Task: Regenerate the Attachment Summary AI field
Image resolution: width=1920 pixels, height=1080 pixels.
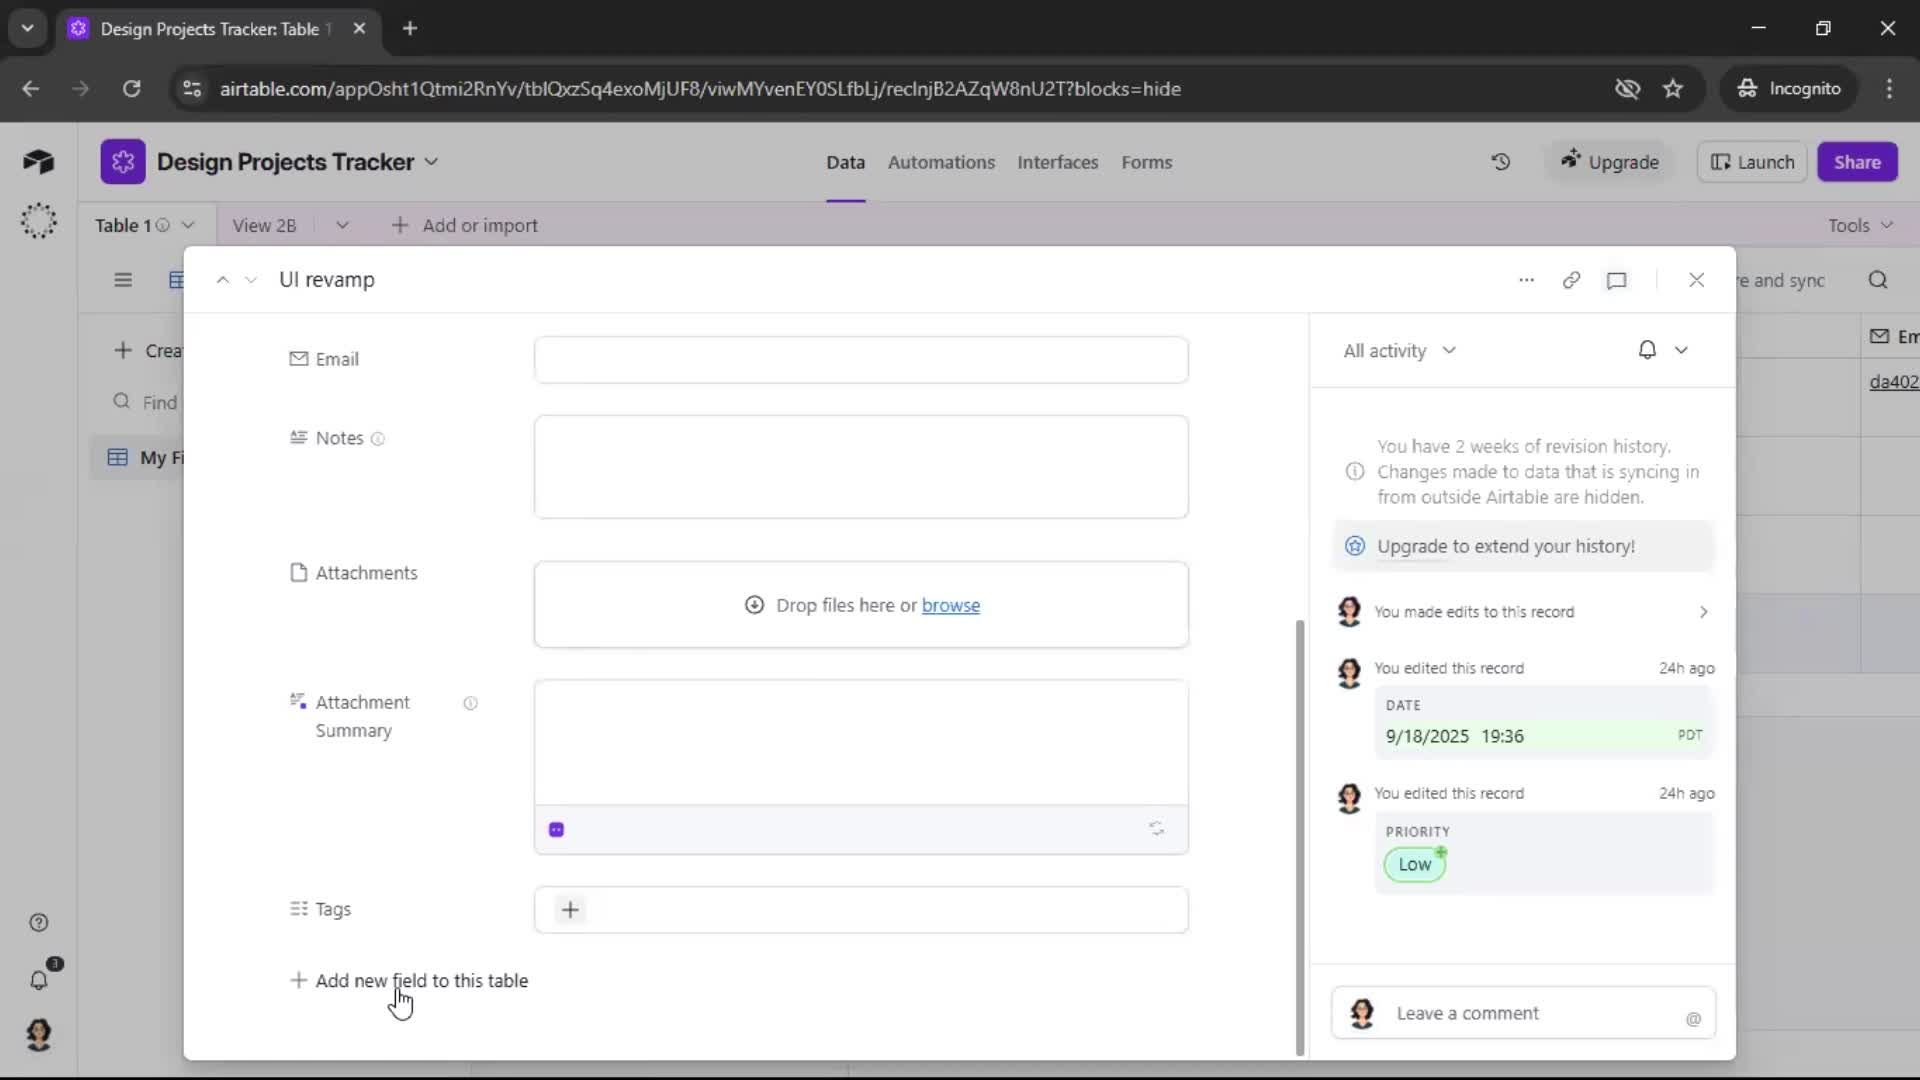Action: coord(1156,829)
